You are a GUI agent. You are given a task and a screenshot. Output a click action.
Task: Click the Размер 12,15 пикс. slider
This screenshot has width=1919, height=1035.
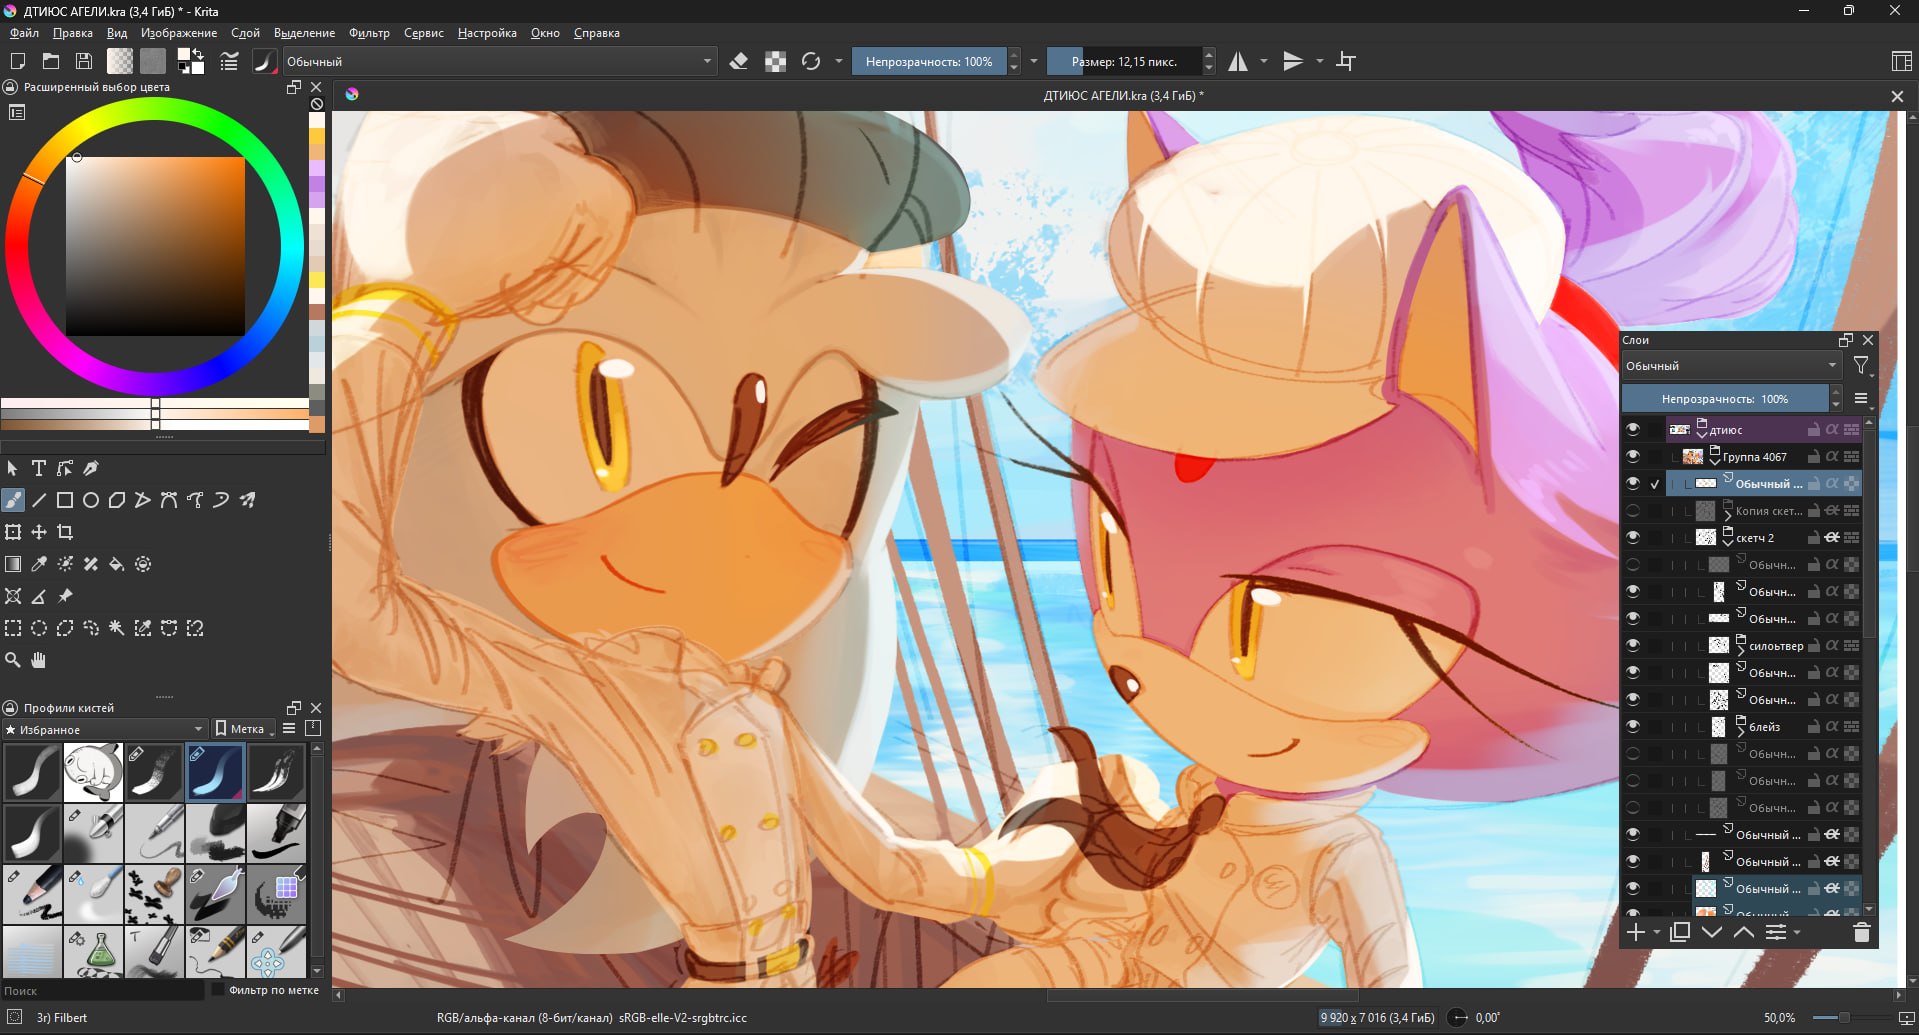(x=1124, y=61)
